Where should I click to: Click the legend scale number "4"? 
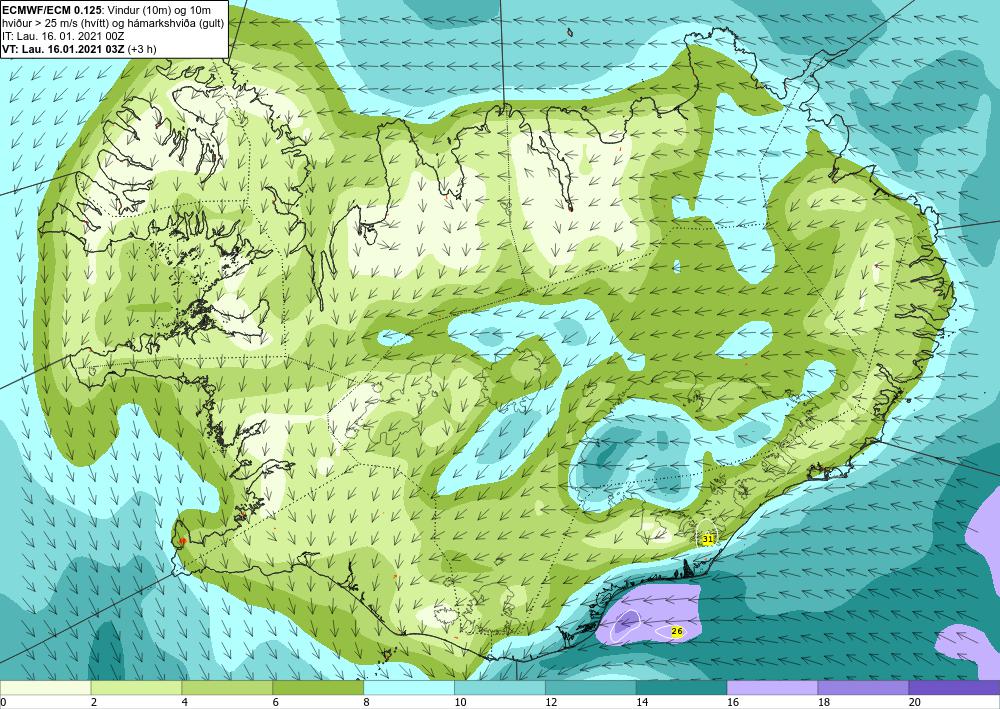pos(185,702)
